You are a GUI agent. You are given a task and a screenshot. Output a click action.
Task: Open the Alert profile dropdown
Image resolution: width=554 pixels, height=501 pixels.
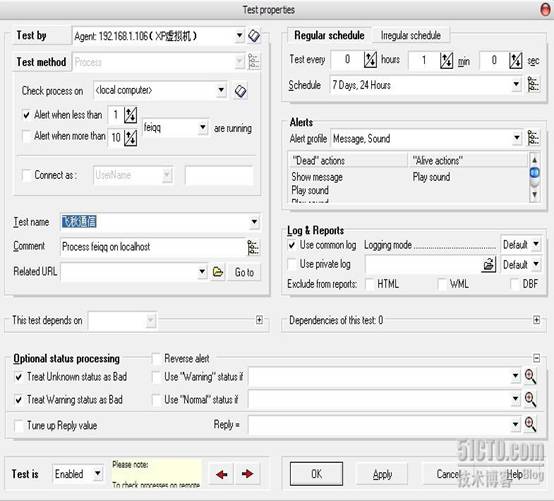[517, 138]
